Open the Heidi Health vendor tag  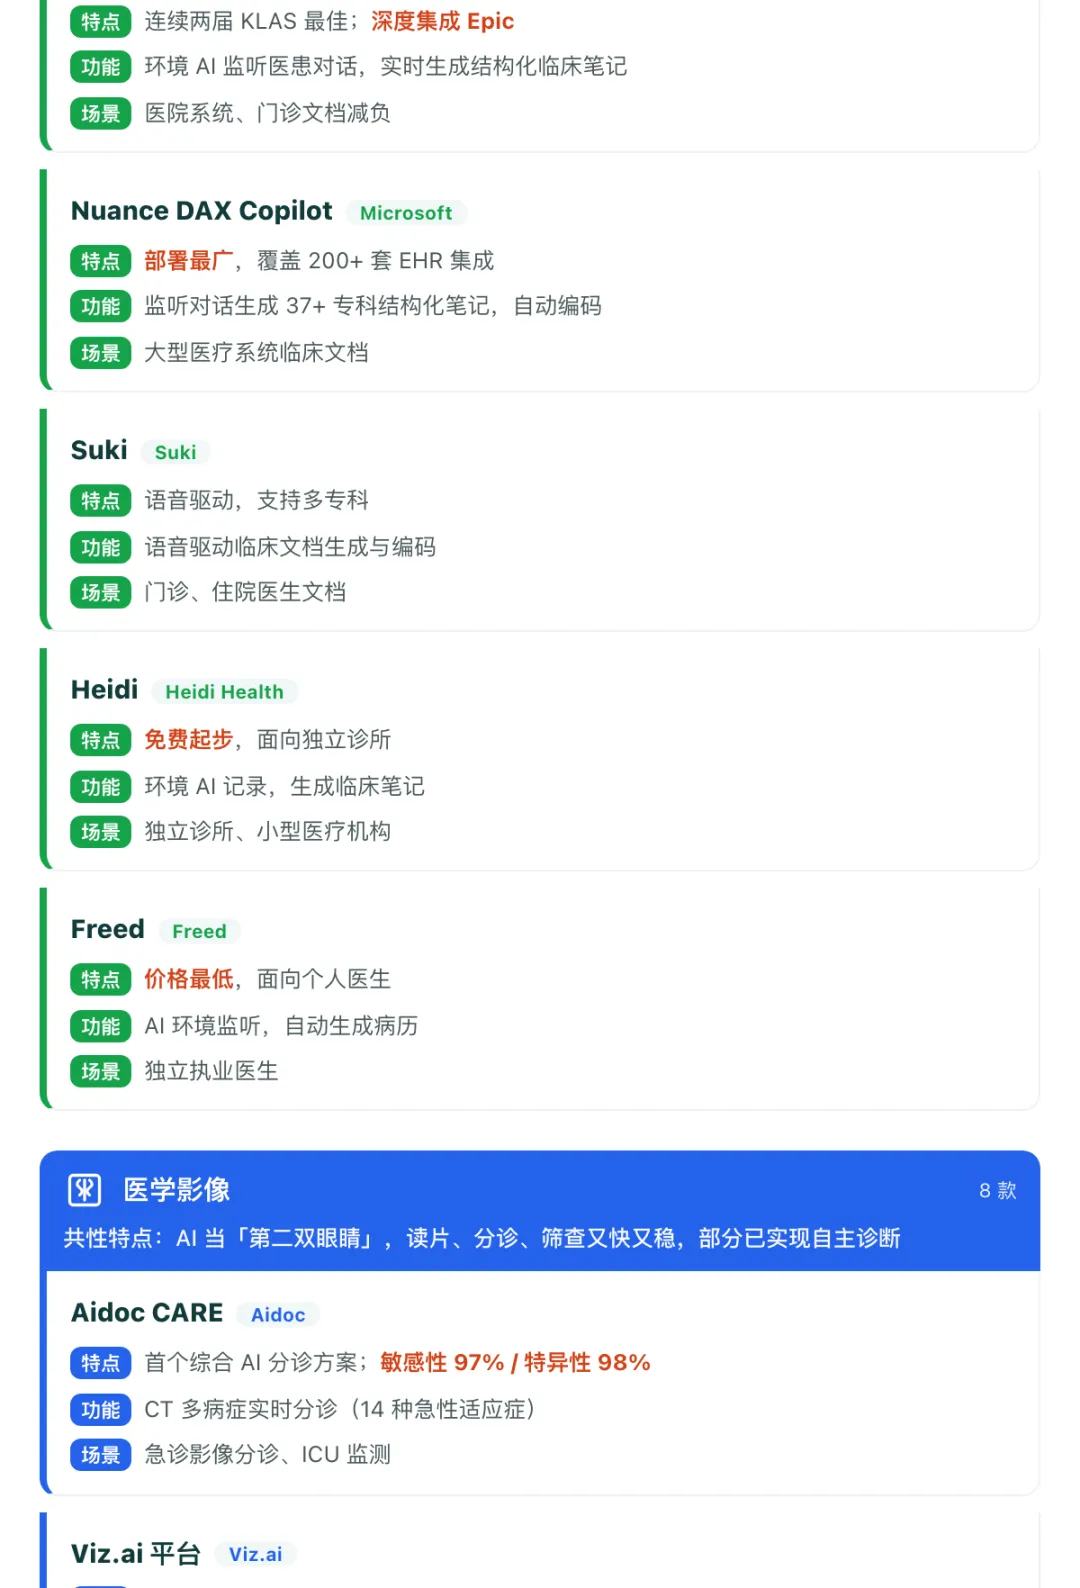[224, 692]
